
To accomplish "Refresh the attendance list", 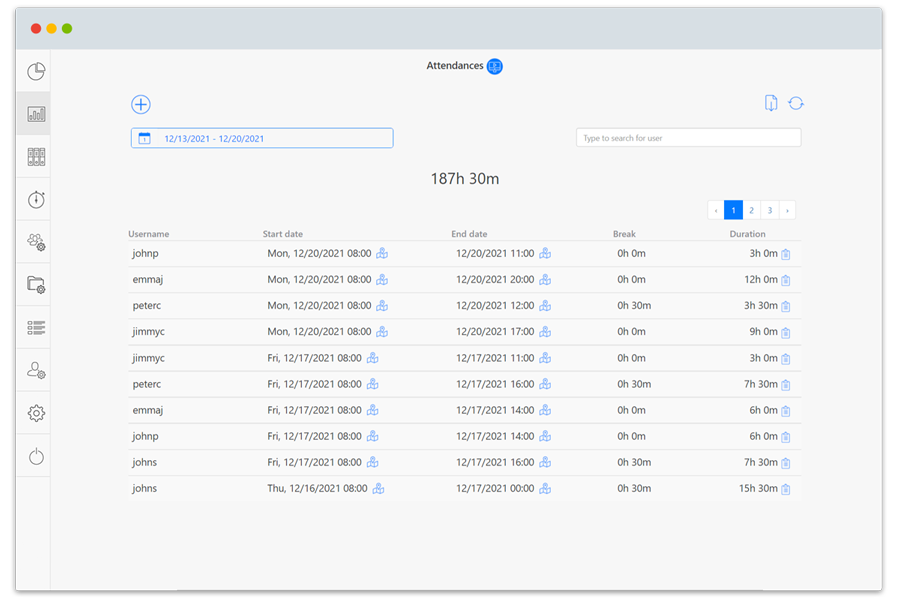I will 796,103.
